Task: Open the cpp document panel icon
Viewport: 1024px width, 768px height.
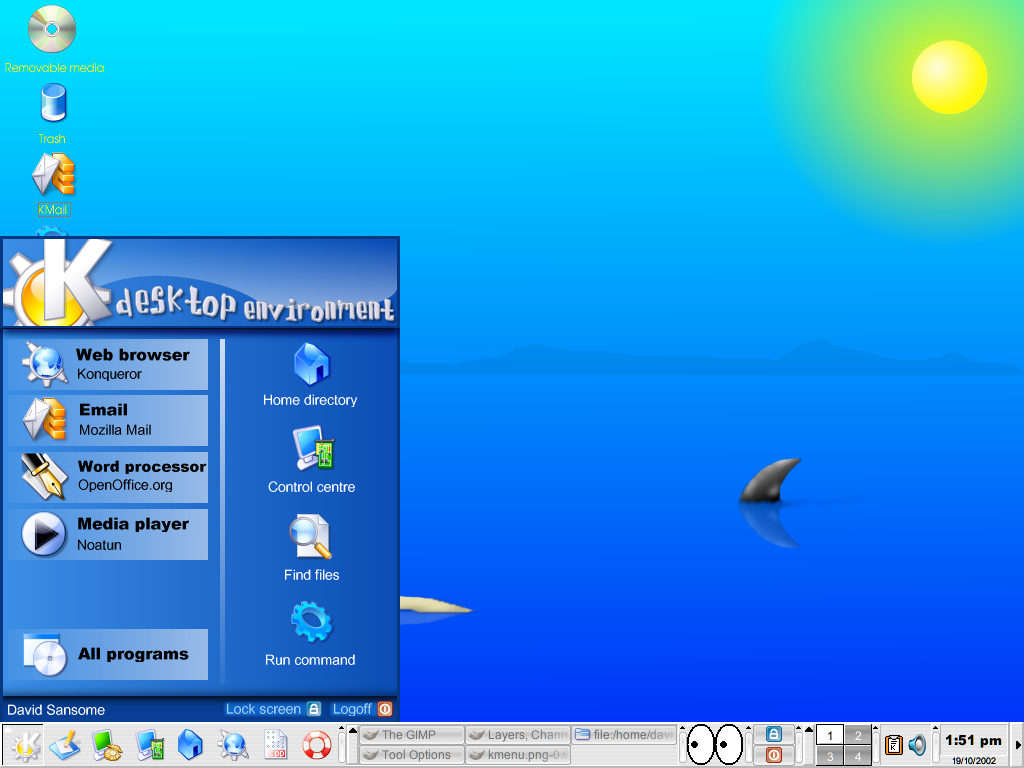Action: tap(276, 745)
